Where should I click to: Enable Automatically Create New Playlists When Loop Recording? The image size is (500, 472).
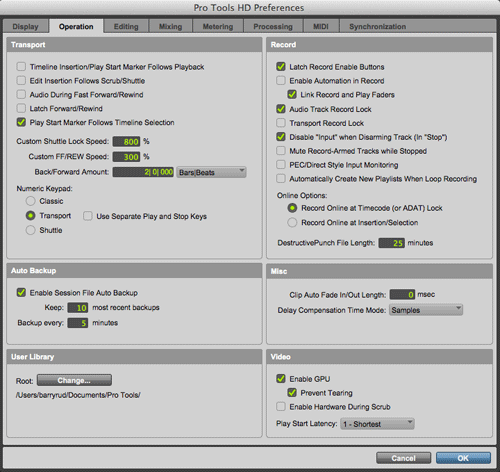(281, 179)
